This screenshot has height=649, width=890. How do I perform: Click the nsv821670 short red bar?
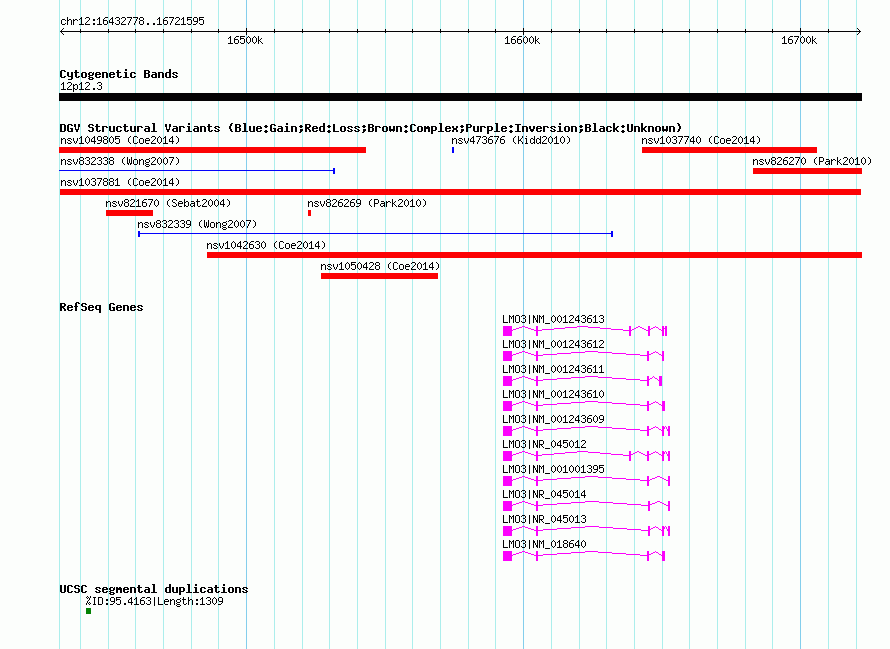coord(129,213)
